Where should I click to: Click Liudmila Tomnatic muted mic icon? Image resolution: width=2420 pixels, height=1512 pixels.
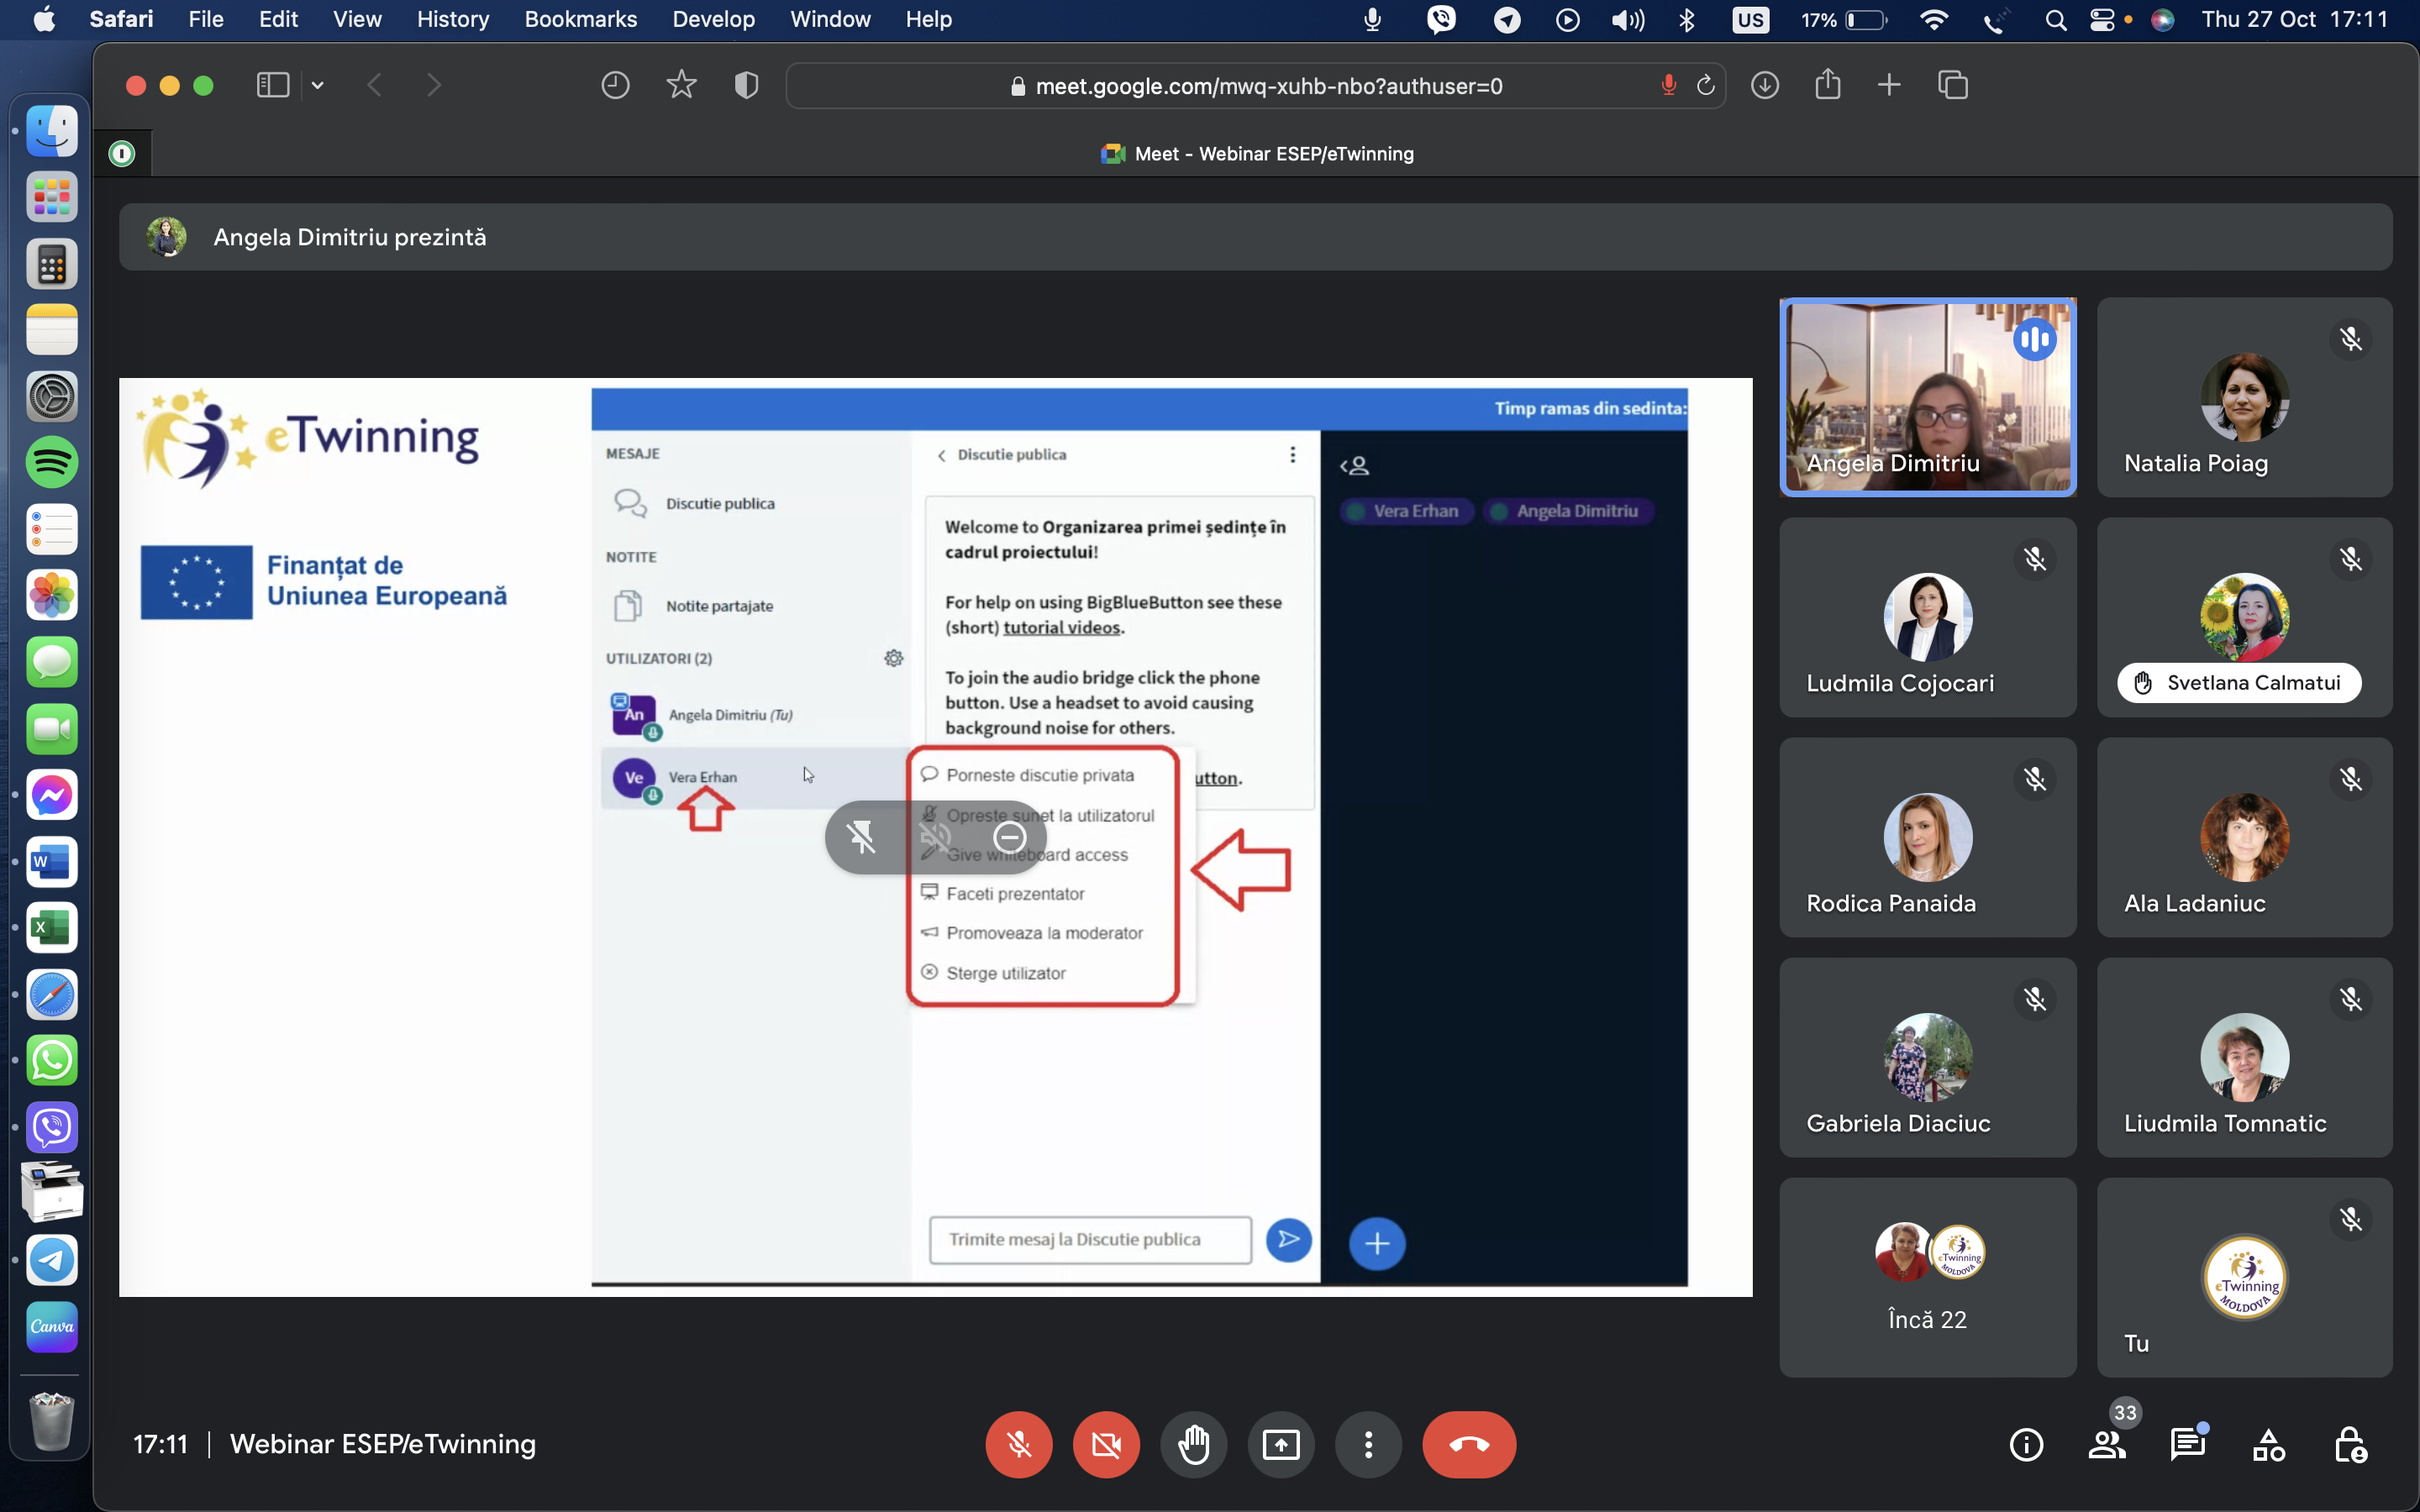click(x=2351, y=999)
